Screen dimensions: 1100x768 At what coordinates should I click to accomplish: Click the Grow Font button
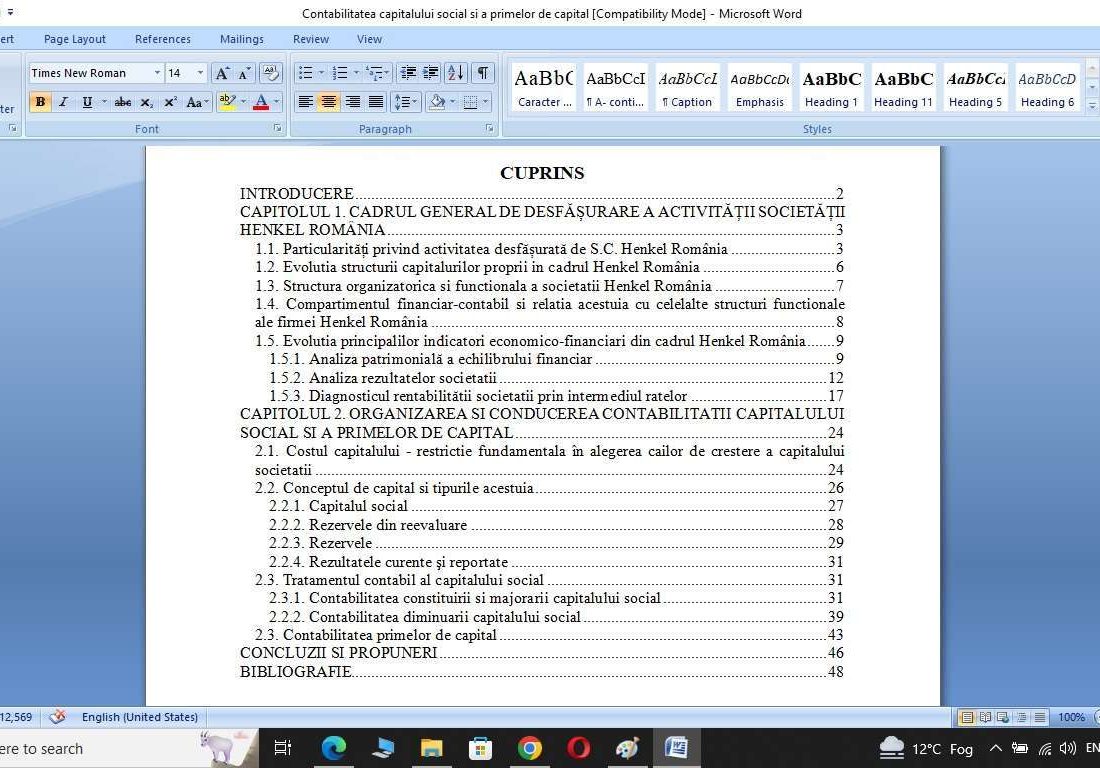coord(222,73)
